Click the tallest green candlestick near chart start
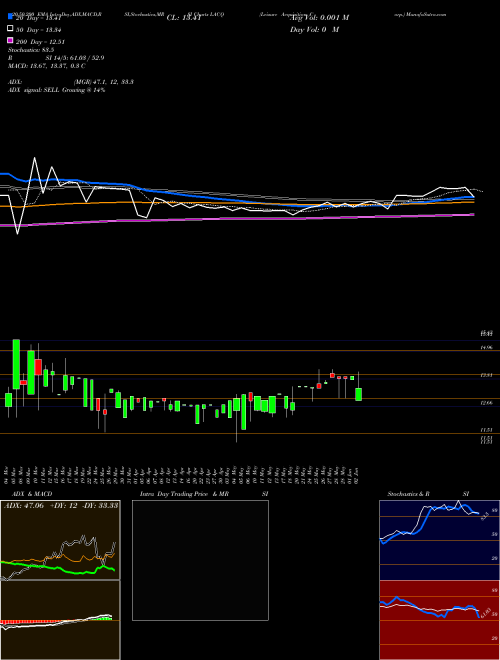 coord(16,364)
